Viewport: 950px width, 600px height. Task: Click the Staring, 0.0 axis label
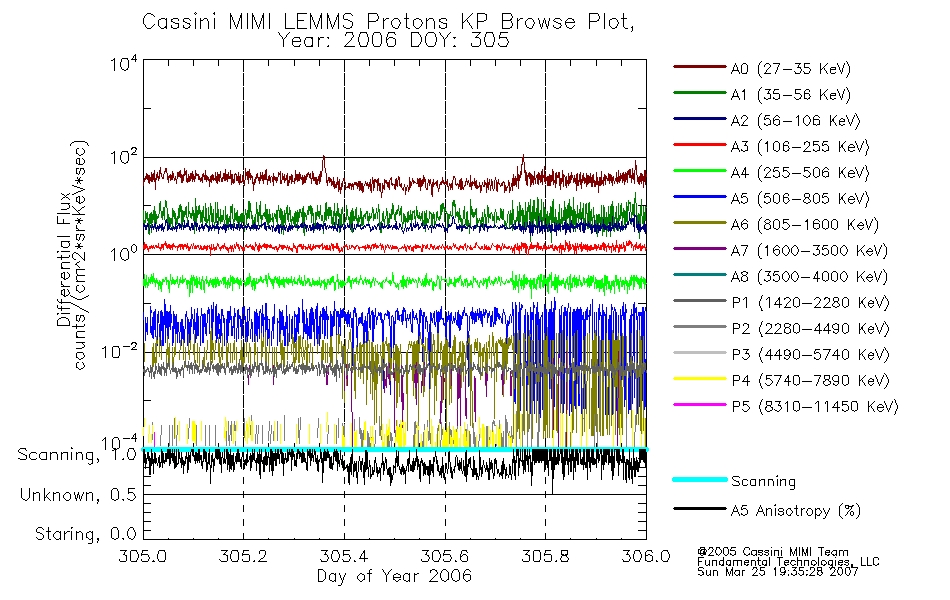click(x=86, y=534)
